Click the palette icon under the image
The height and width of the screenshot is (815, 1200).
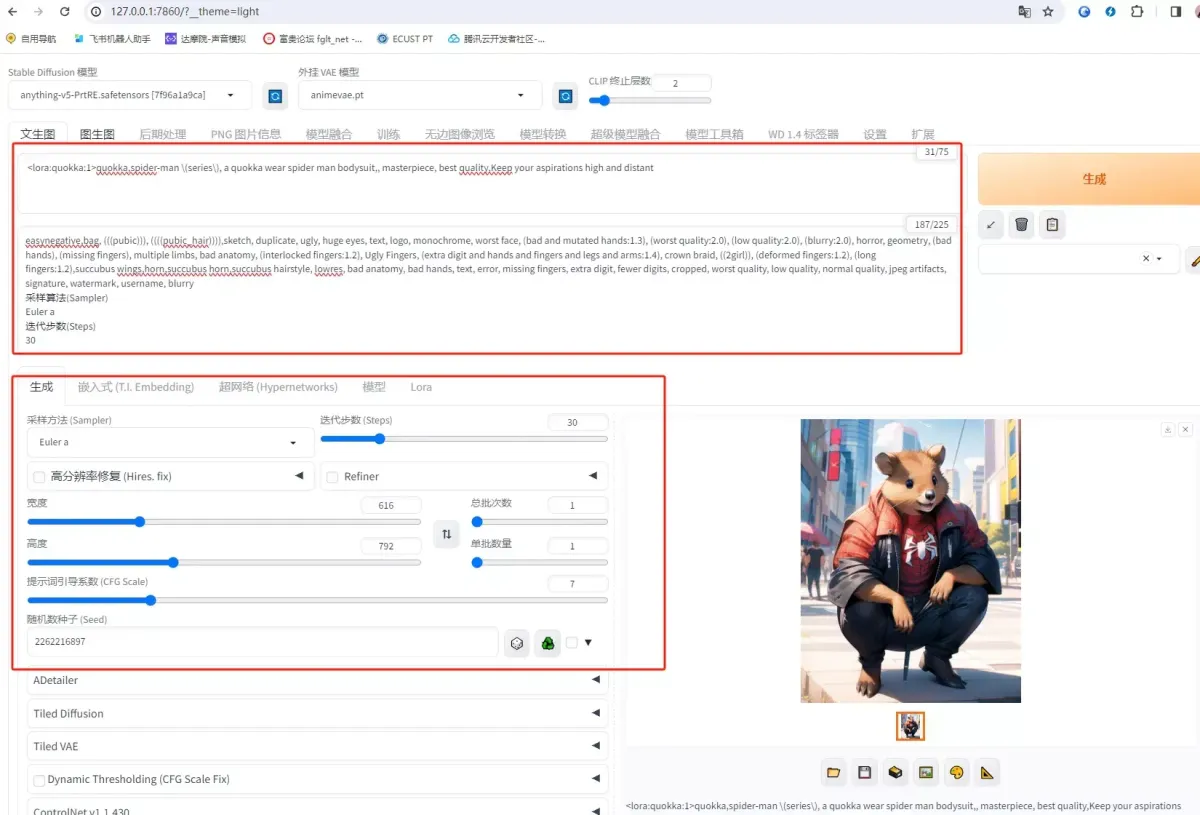[x=956, y=772]
